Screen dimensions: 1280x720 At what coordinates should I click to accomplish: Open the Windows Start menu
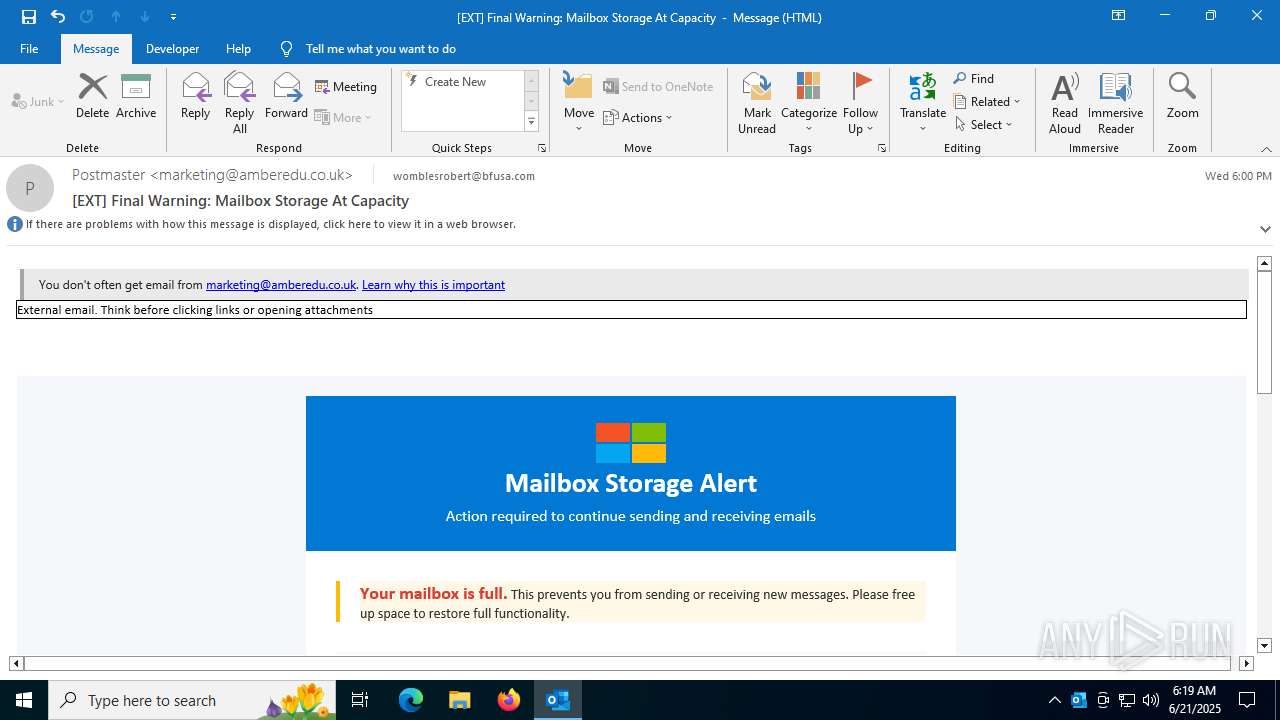pyautogui.click(x=24, y=700)
